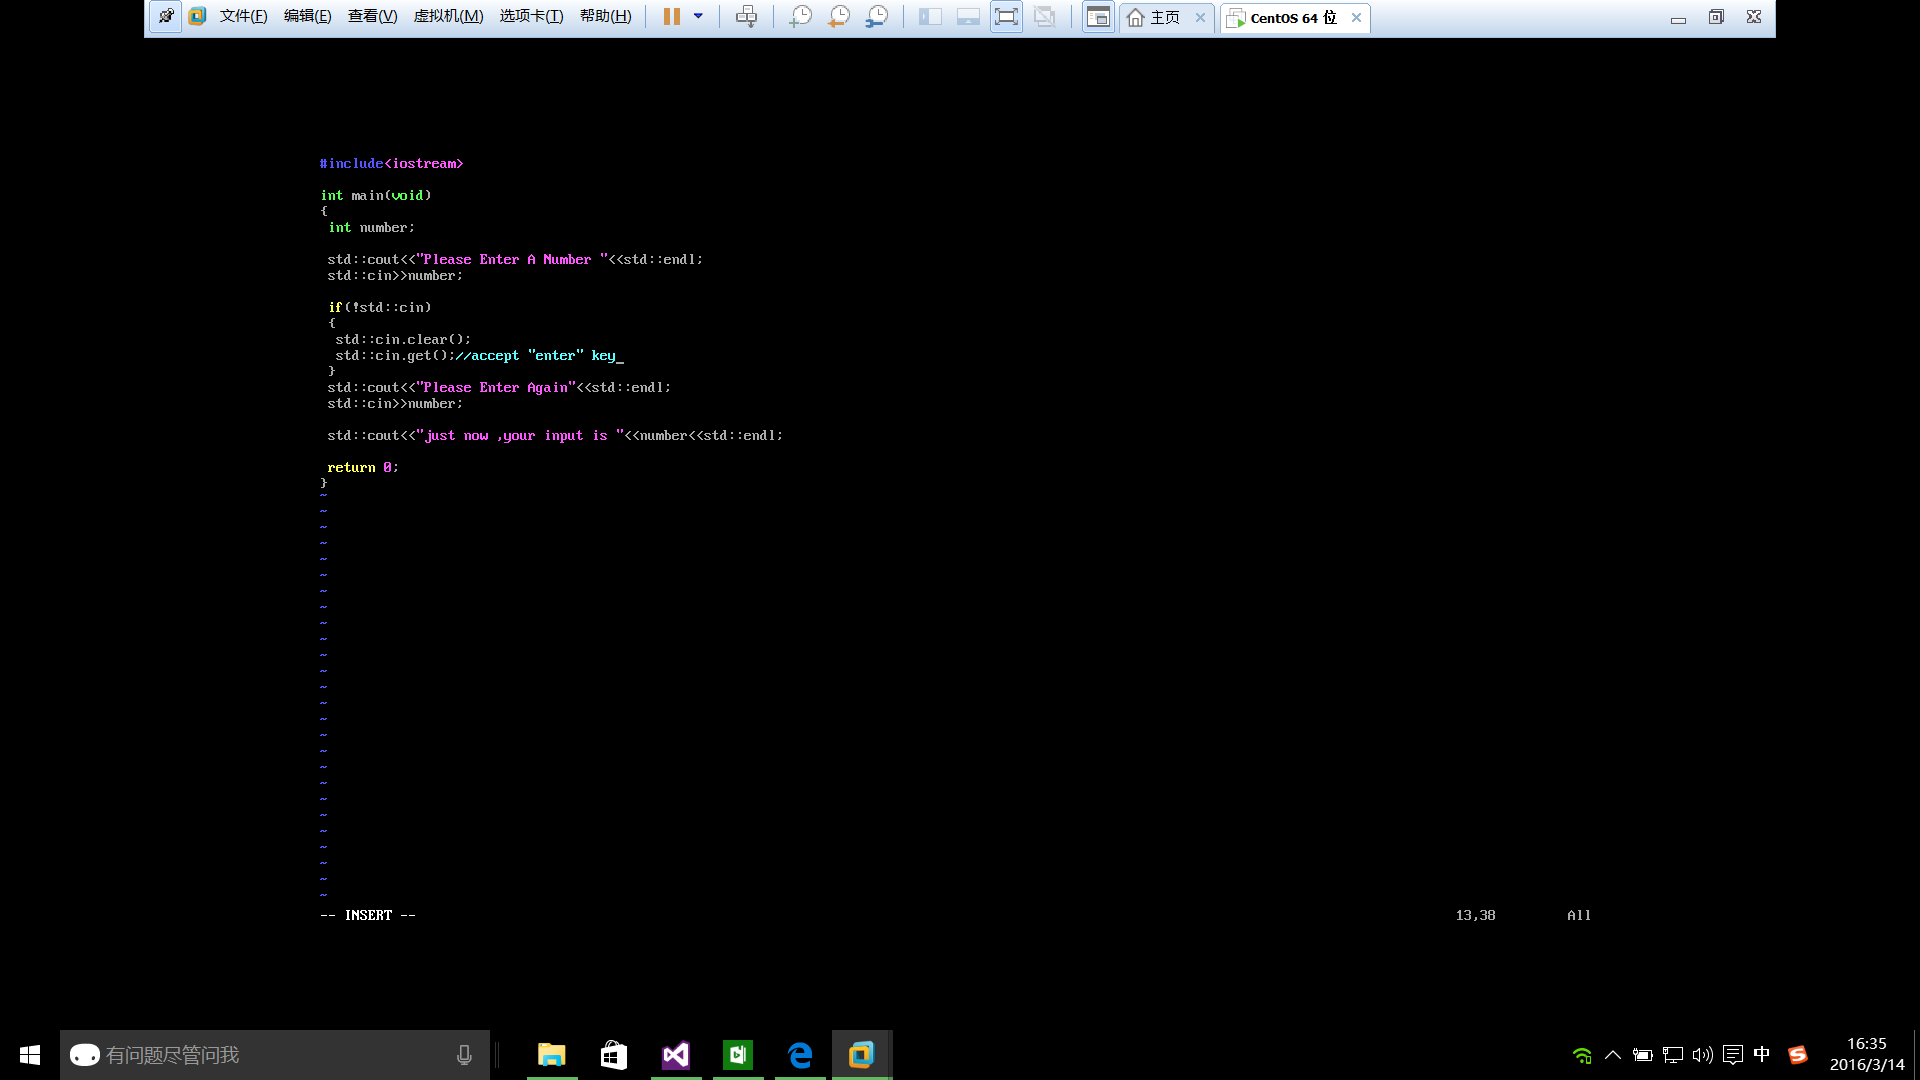Open Microsoft Edge from the taskbar
This screenshot has width=1920, height=1080.
tap(800, 1055)
